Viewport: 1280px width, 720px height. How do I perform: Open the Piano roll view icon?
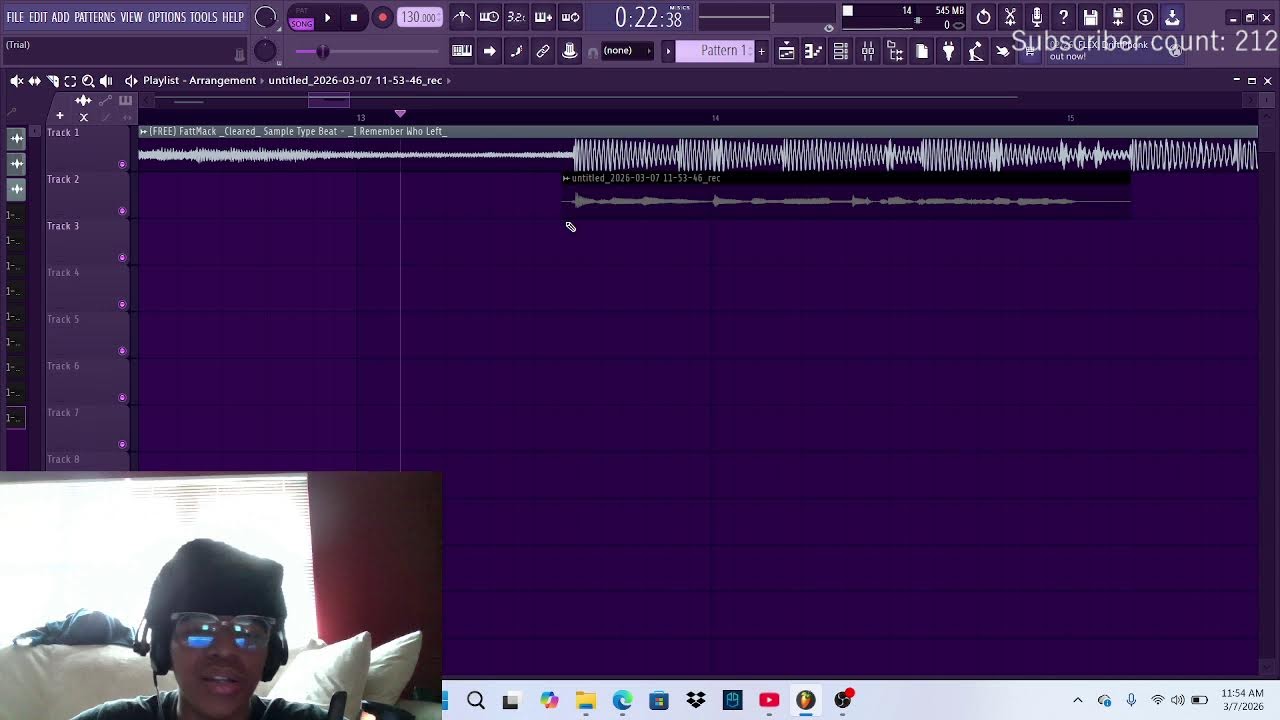[x=814, y=51]
